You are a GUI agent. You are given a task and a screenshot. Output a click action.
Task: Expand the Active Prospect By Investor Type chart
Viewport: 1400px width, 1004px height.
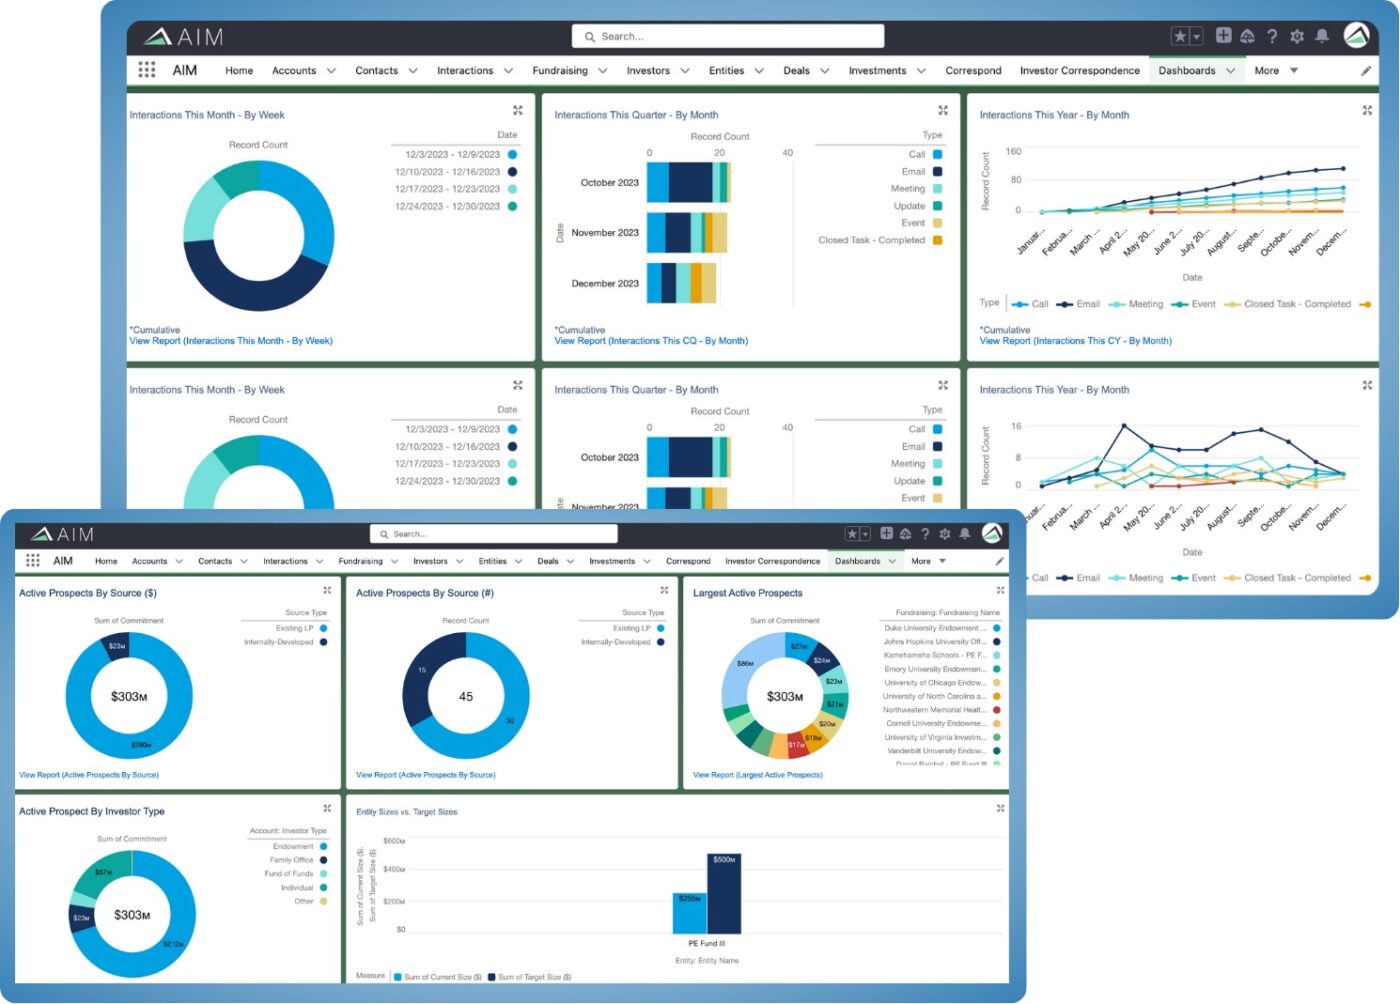[x=327, y=808]
